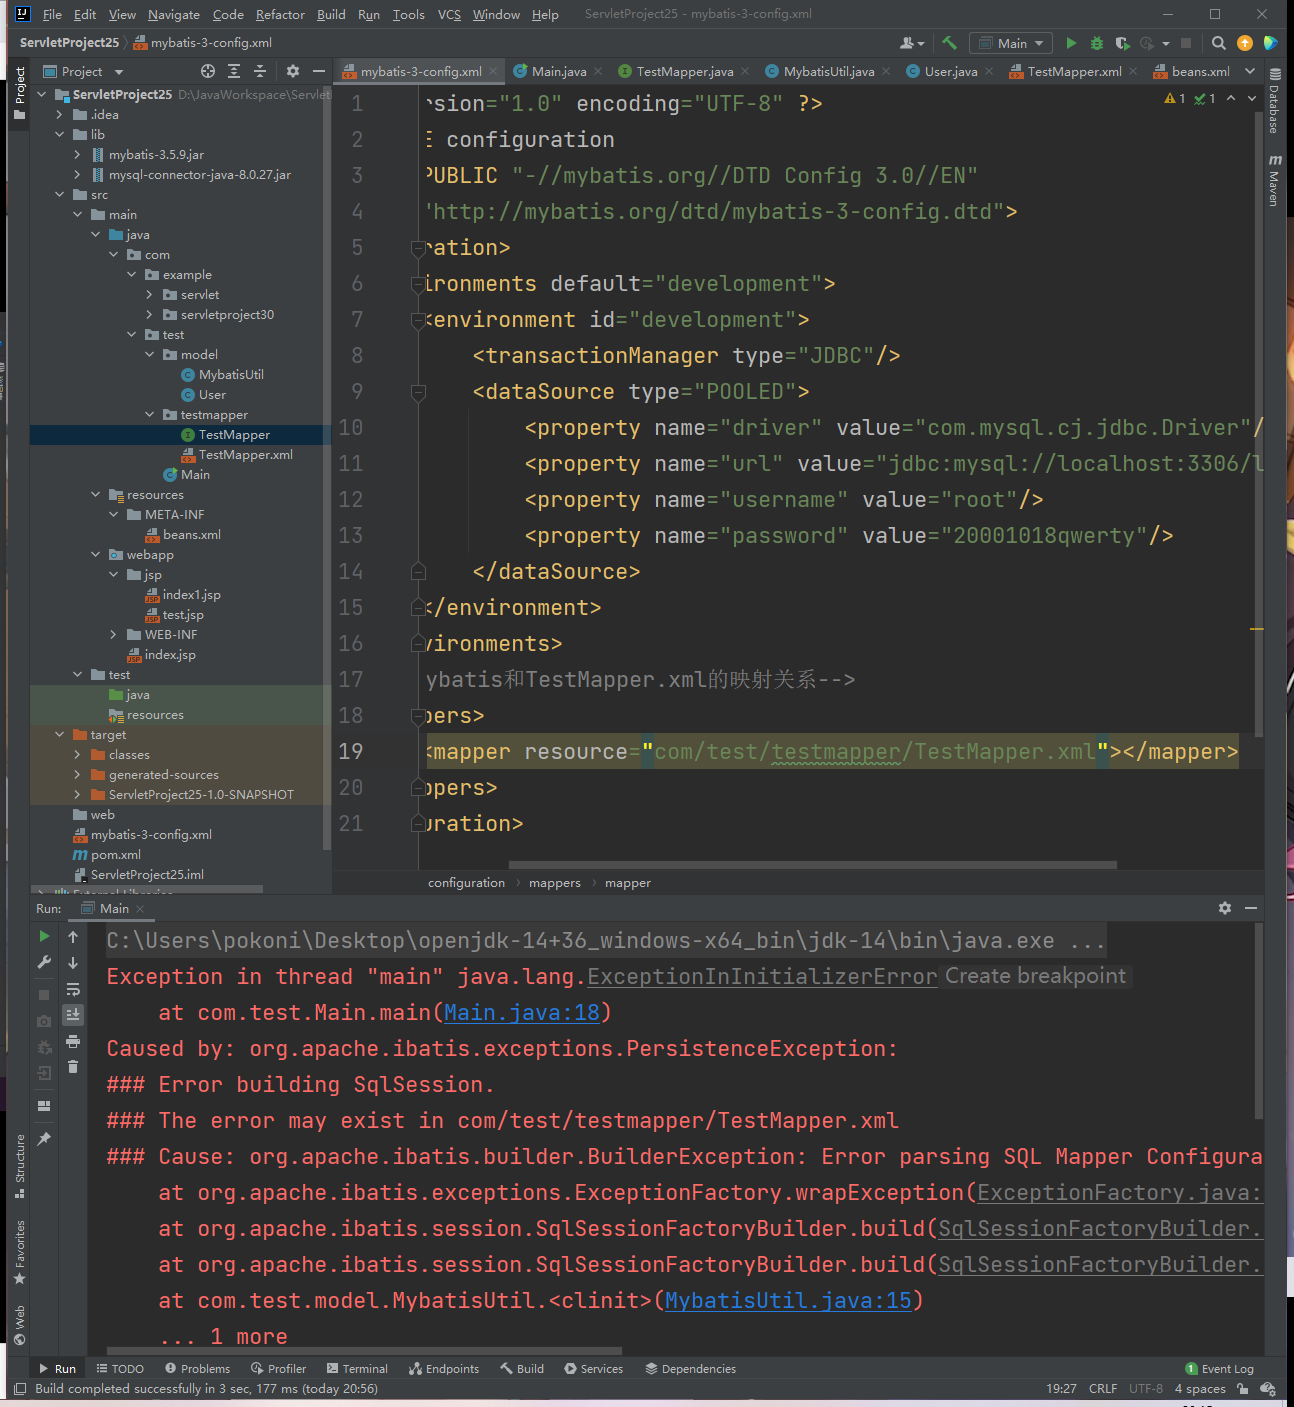Switch to MybatisUtil.java editor tab
1294x1407 pixels.
(x=828, y=71)
